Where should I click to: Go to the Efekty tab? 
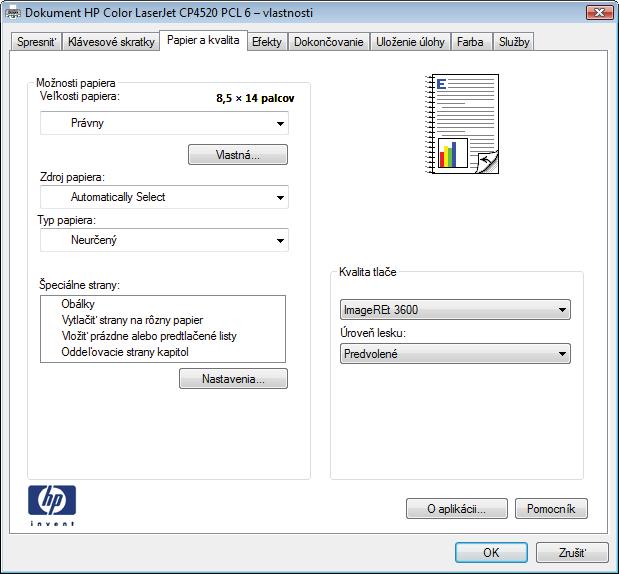click(267, 41)
